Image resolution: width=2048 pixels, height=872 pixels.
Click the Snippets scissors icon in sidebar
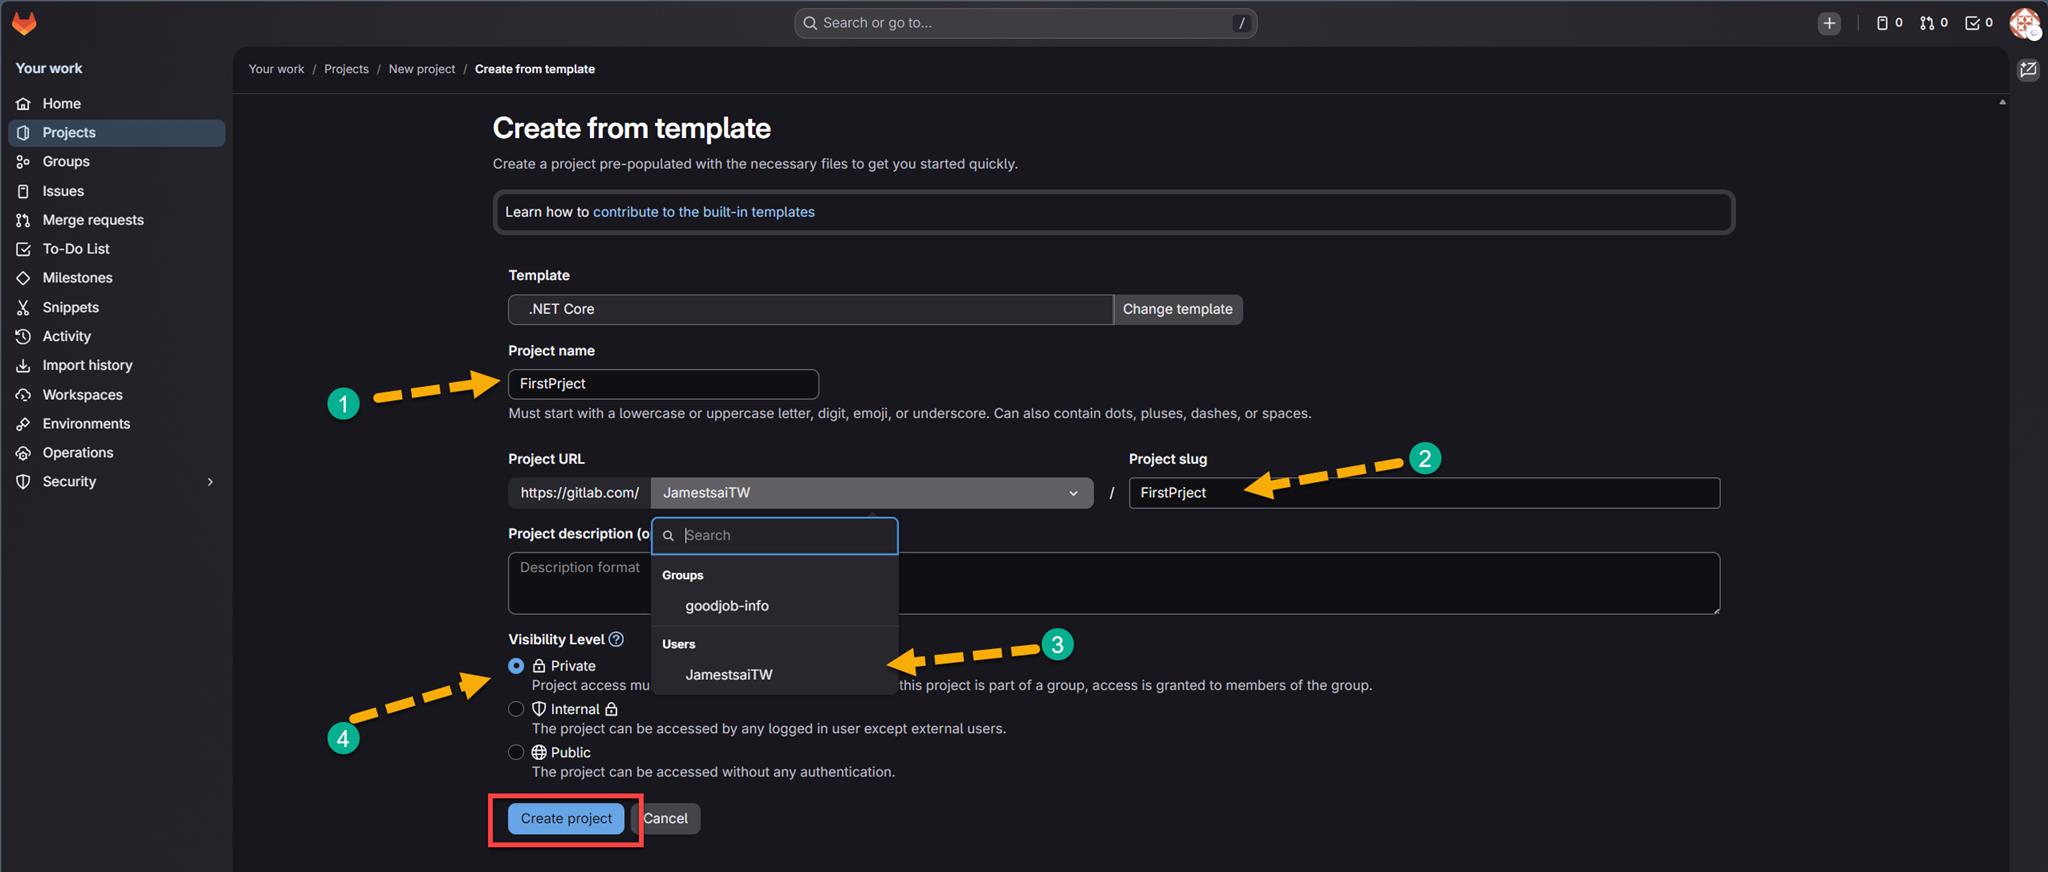[23, 307]
